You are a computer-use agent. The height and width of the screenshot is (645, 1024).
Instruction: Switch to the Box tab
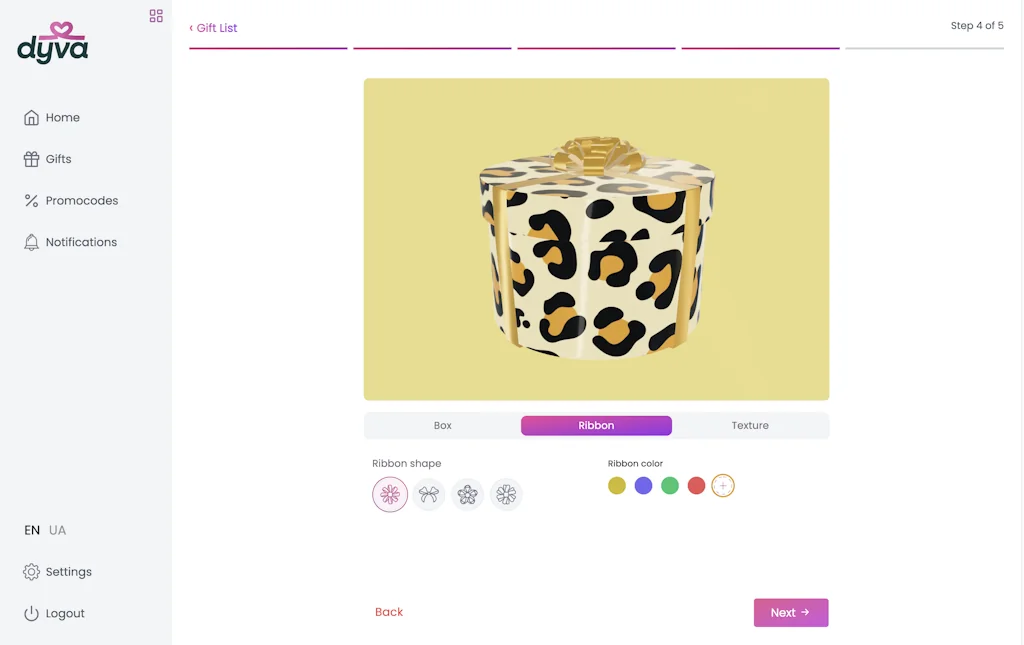(x=442, y=426)
